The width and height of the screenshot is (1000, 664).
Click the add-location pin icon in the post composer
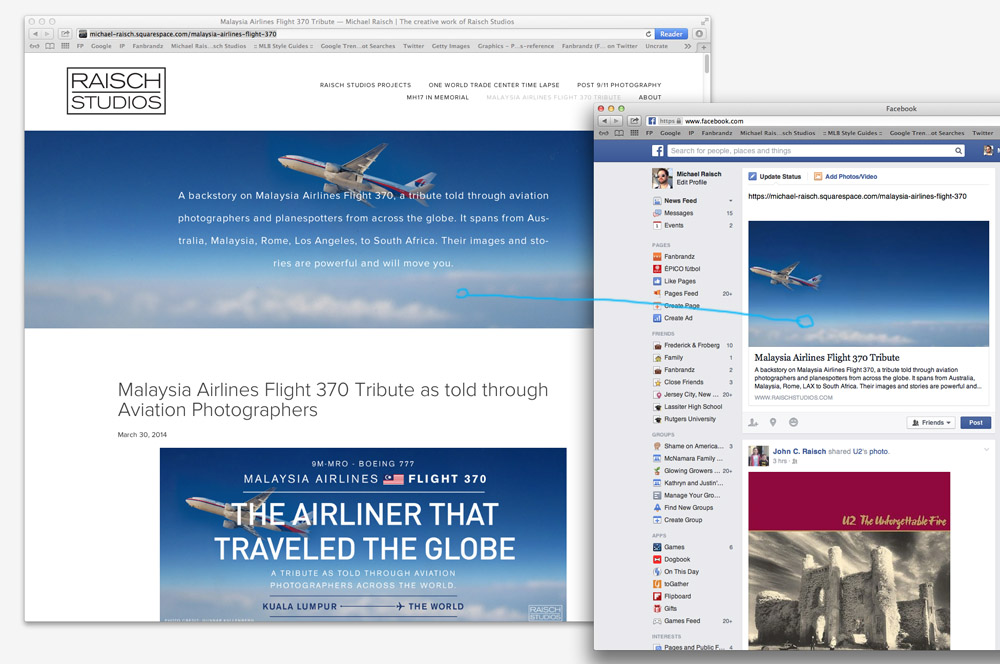pos(773,422)
